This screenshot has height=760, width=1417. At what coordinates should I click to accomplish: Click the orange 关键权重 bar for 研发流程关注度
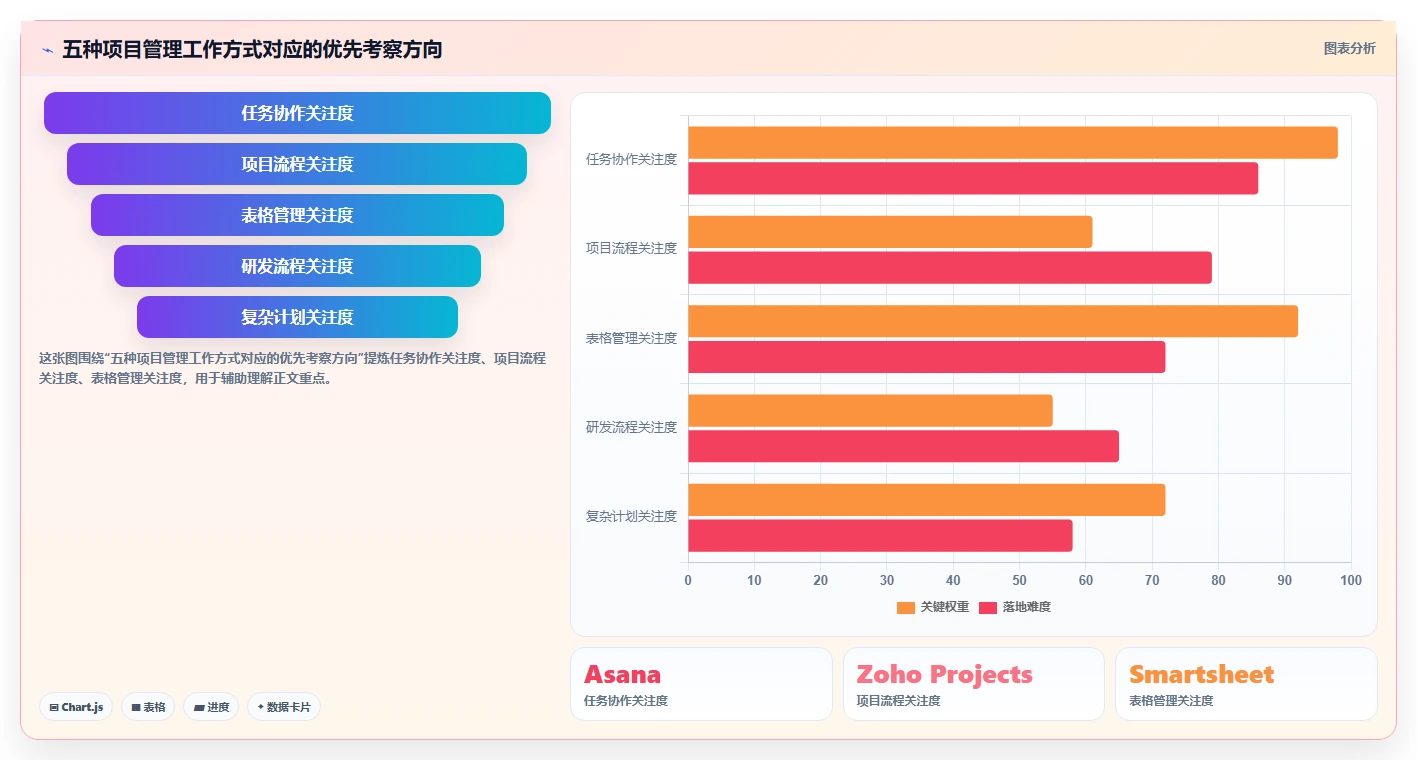pyautogui.click(x=870, y=411)
